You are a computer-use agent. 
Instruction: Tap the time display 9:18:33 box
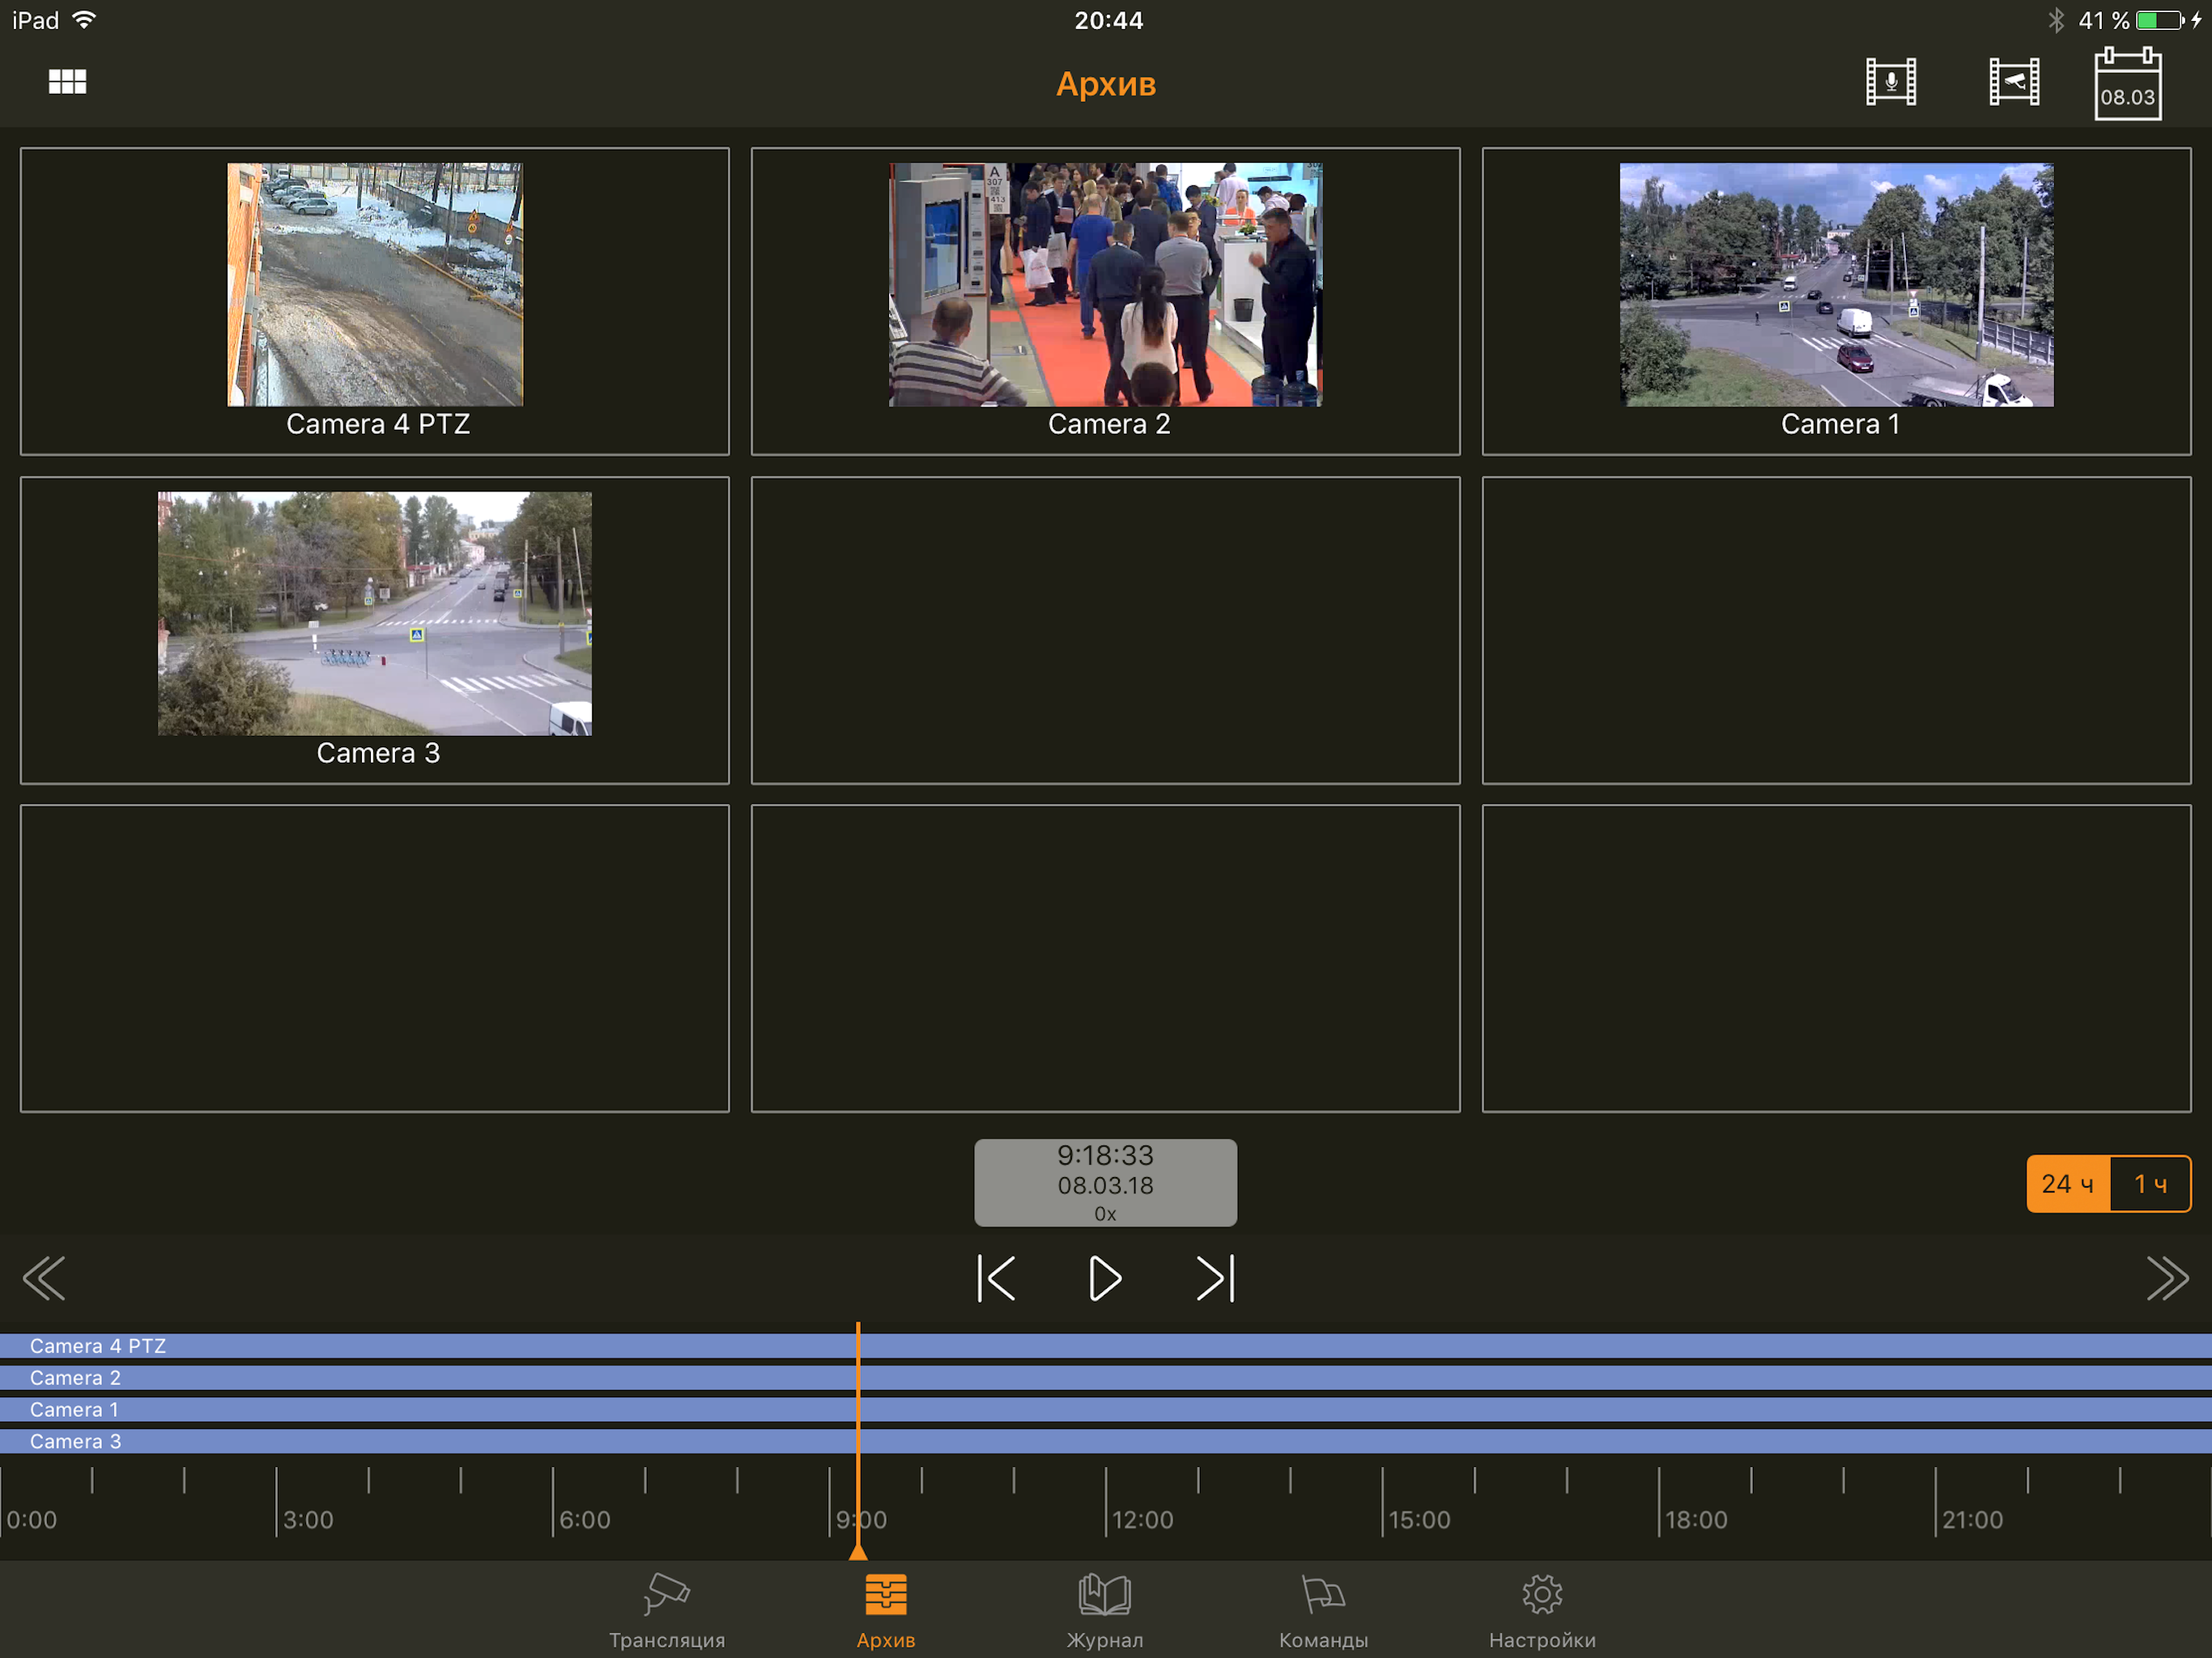pos(1105,1182)
